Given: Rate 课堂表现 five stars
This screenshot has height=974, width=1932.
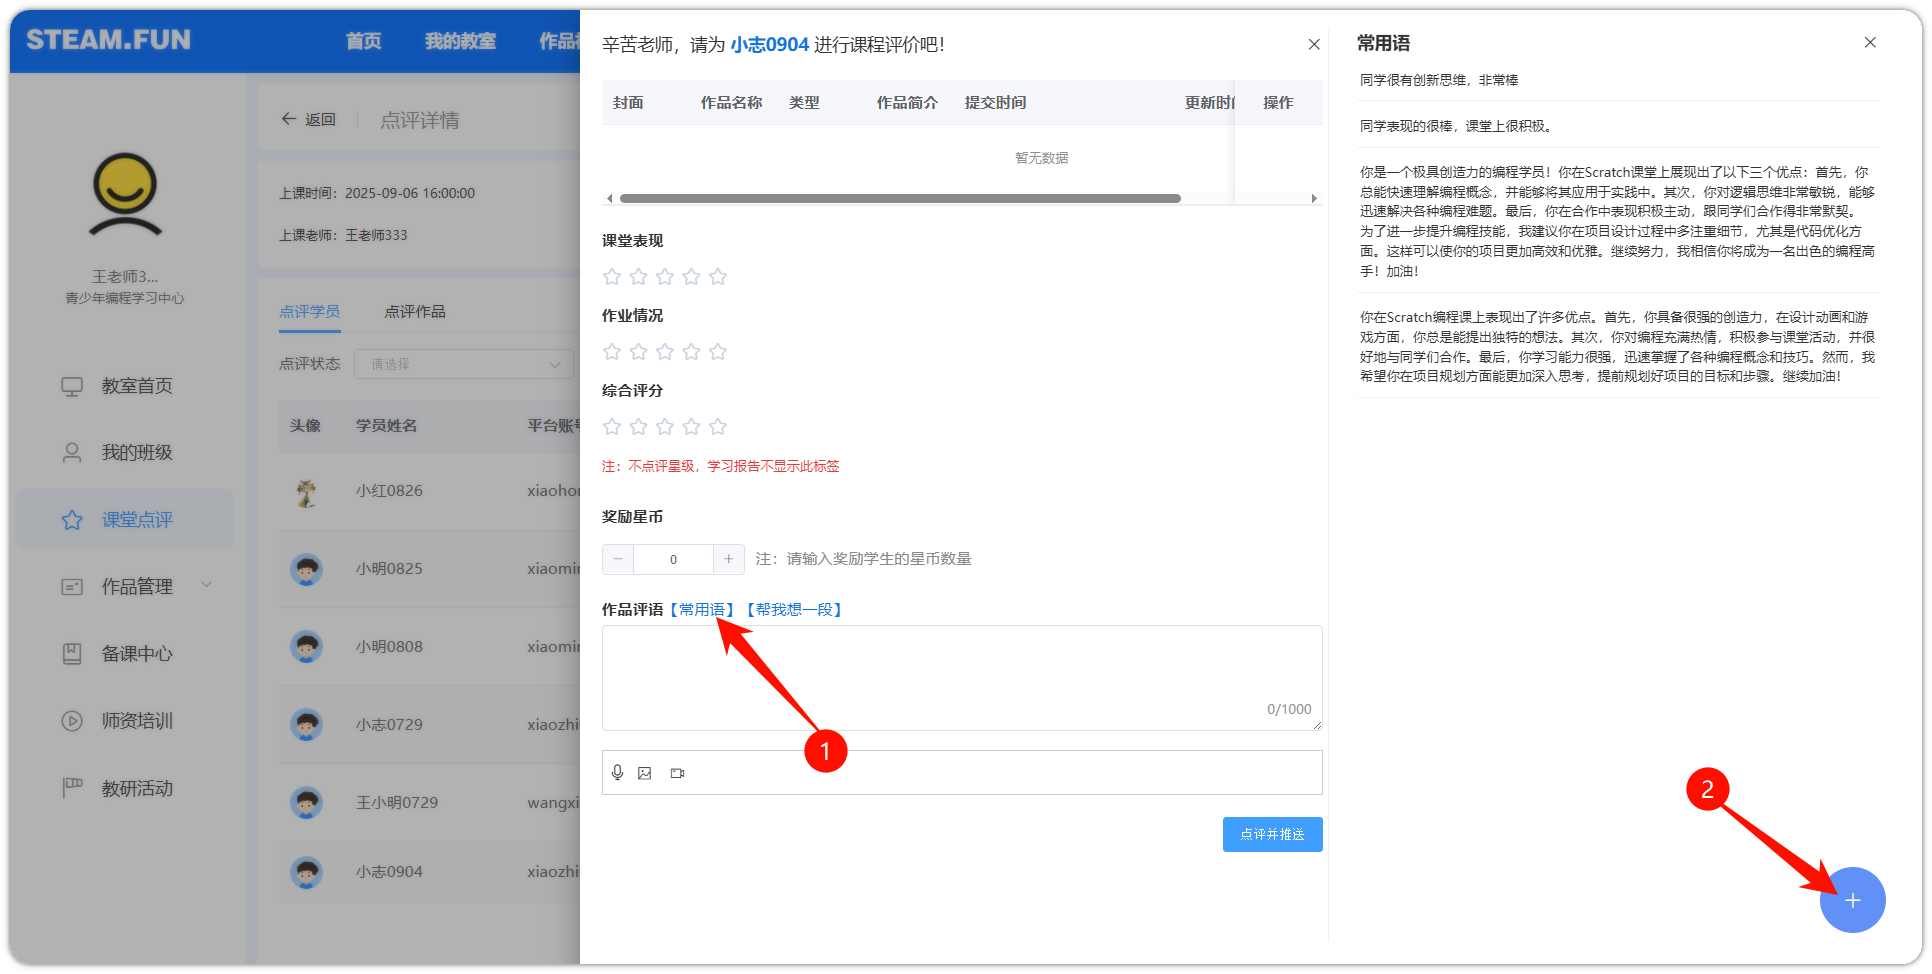Looking at the screenshot, I should point(718,277).
